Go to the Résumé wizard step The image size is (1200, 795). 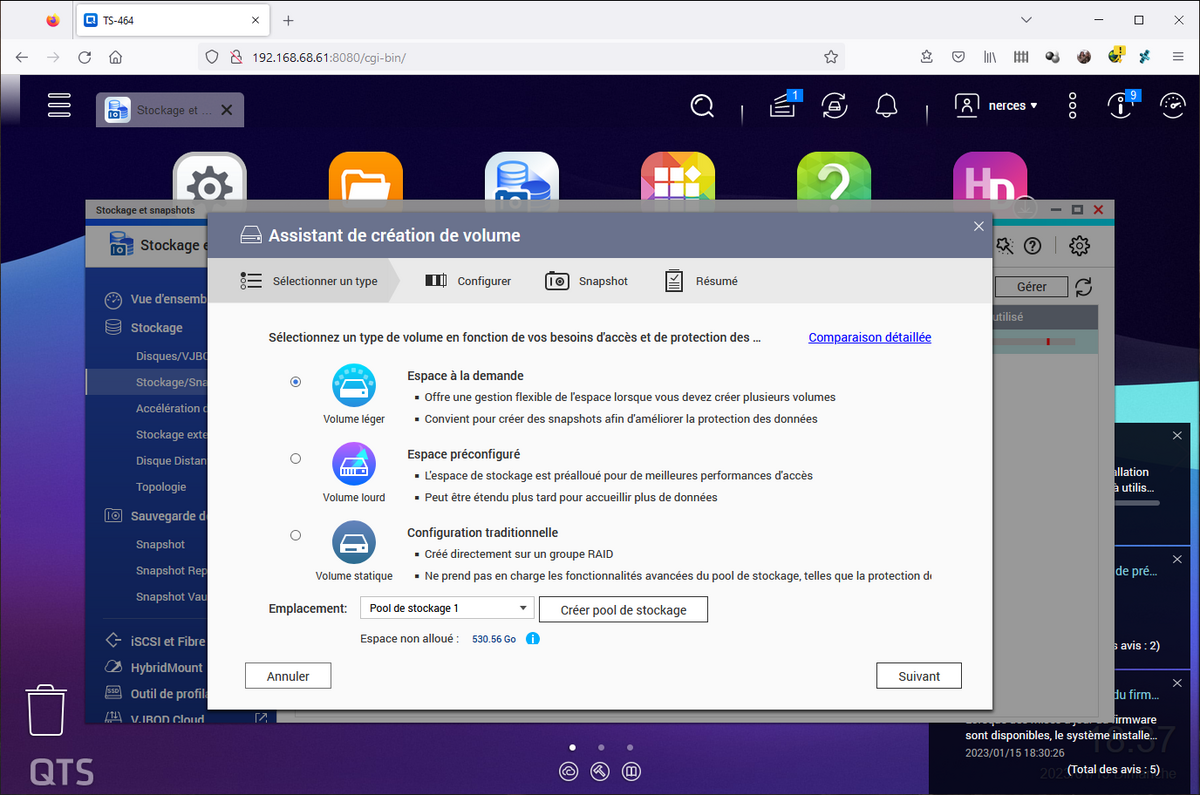[x=701, y=281]
